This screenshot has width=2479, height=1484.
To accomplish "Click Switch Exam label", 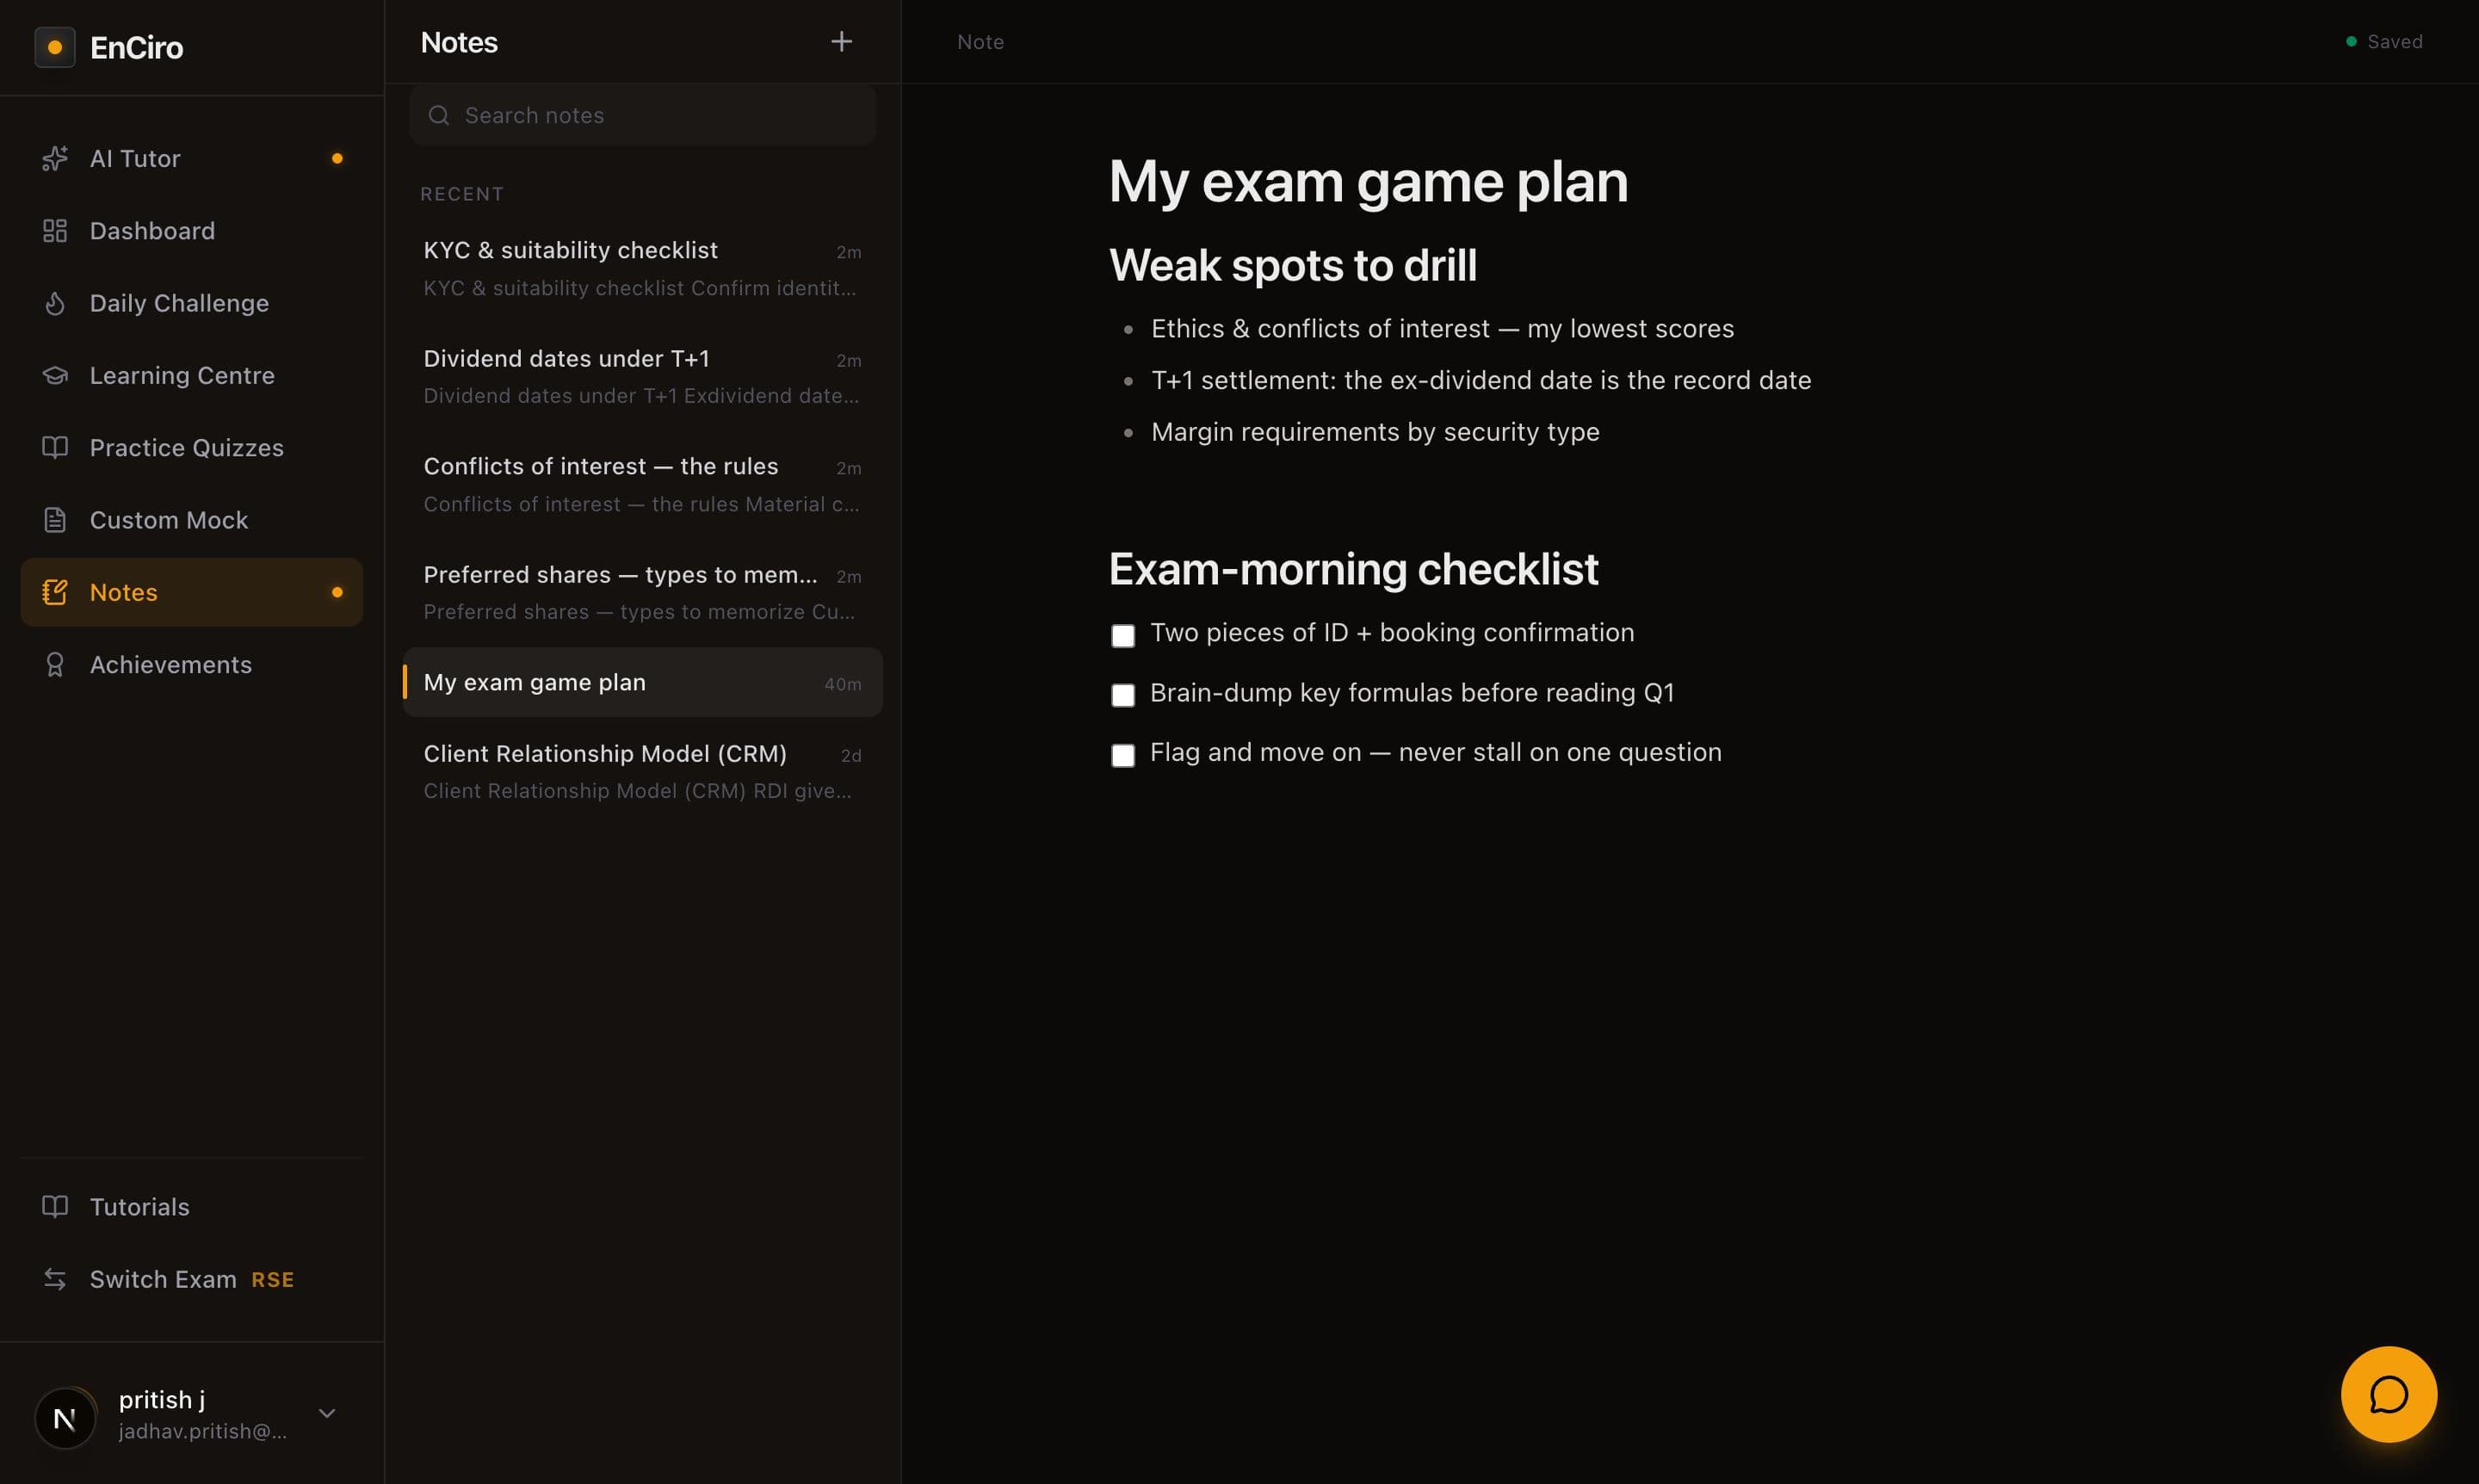I will [x=163, y=1279].
